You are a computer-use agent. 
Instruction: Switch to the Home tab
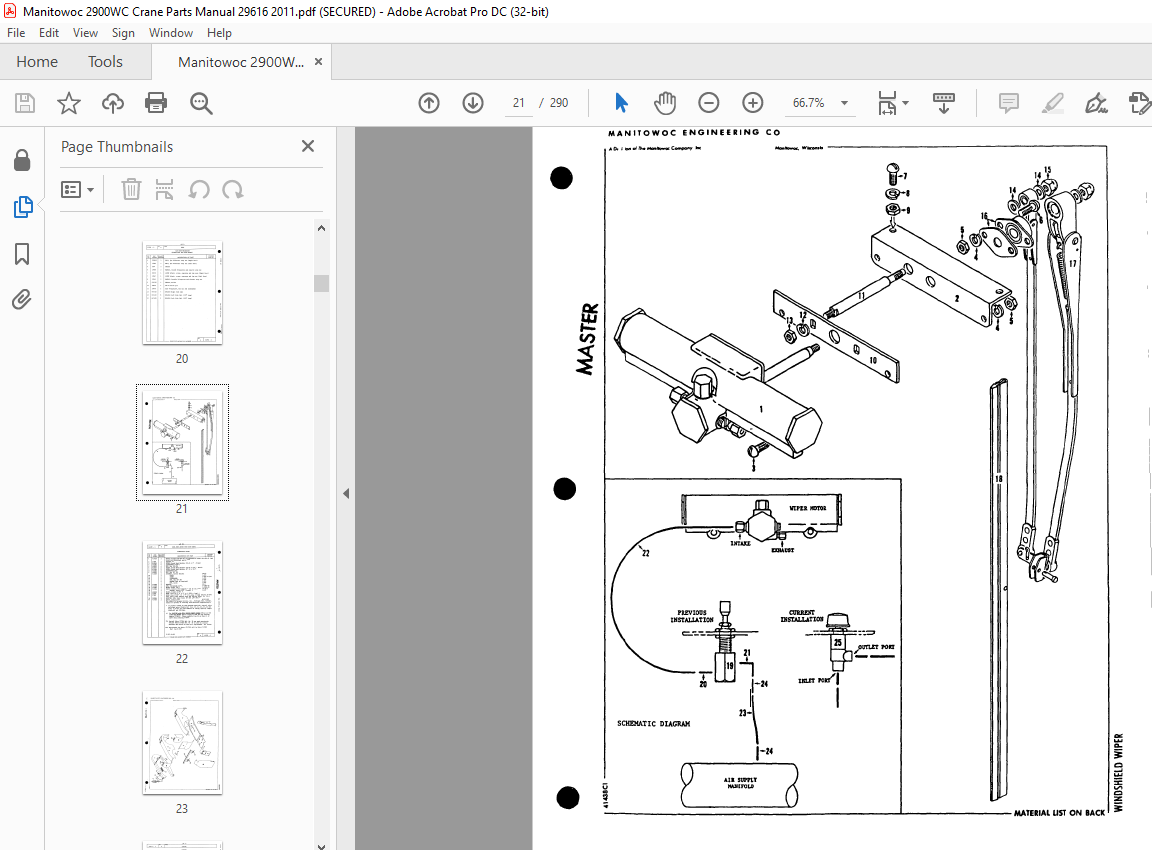37,62
